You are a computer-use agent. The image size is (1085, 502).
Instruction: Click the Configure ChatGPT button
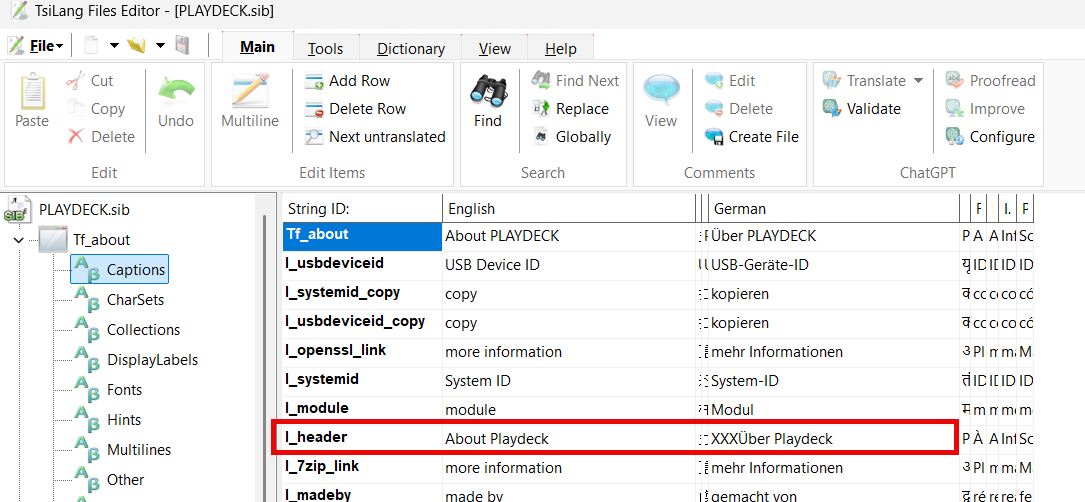[x=989, y=137]
